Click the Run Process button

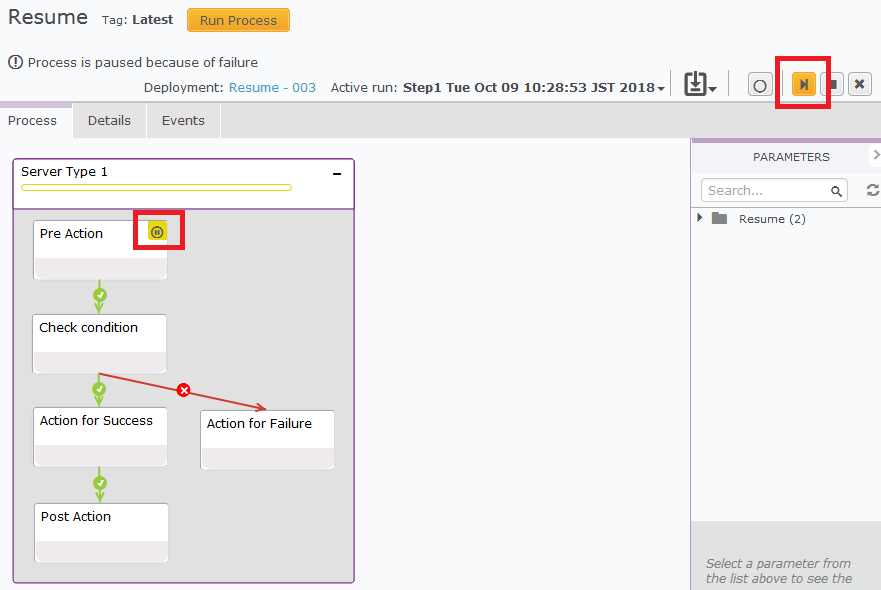238,20
